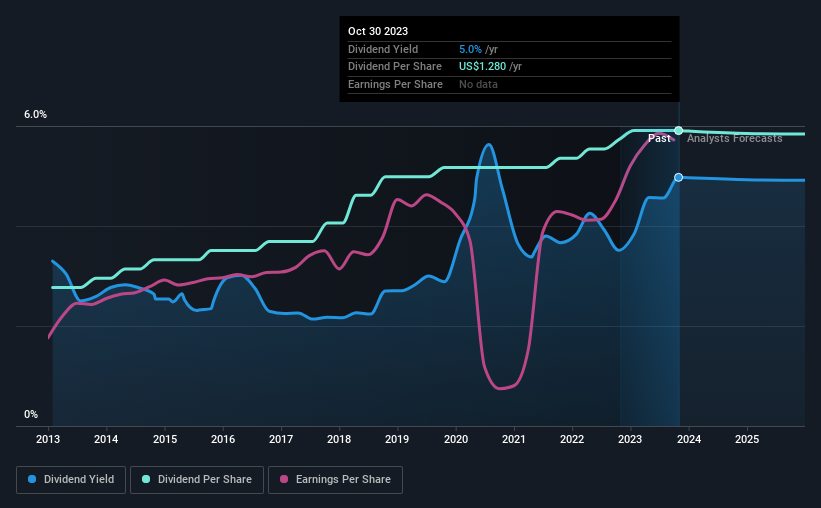
Task: Click the US$1.280 dividend per share value
Action: [482, 67]
